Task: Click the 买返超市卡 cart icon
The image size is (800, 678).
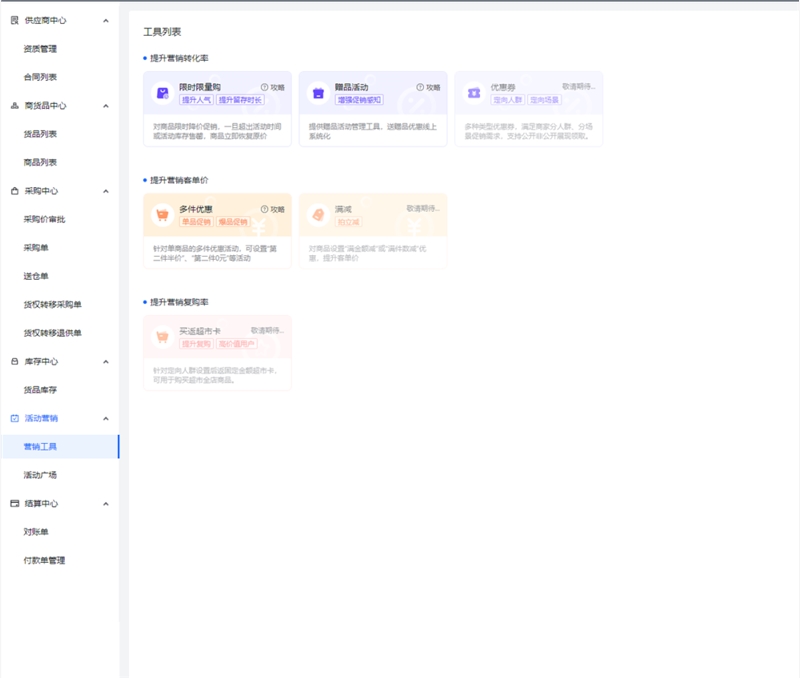Action: tap(162, 337)
